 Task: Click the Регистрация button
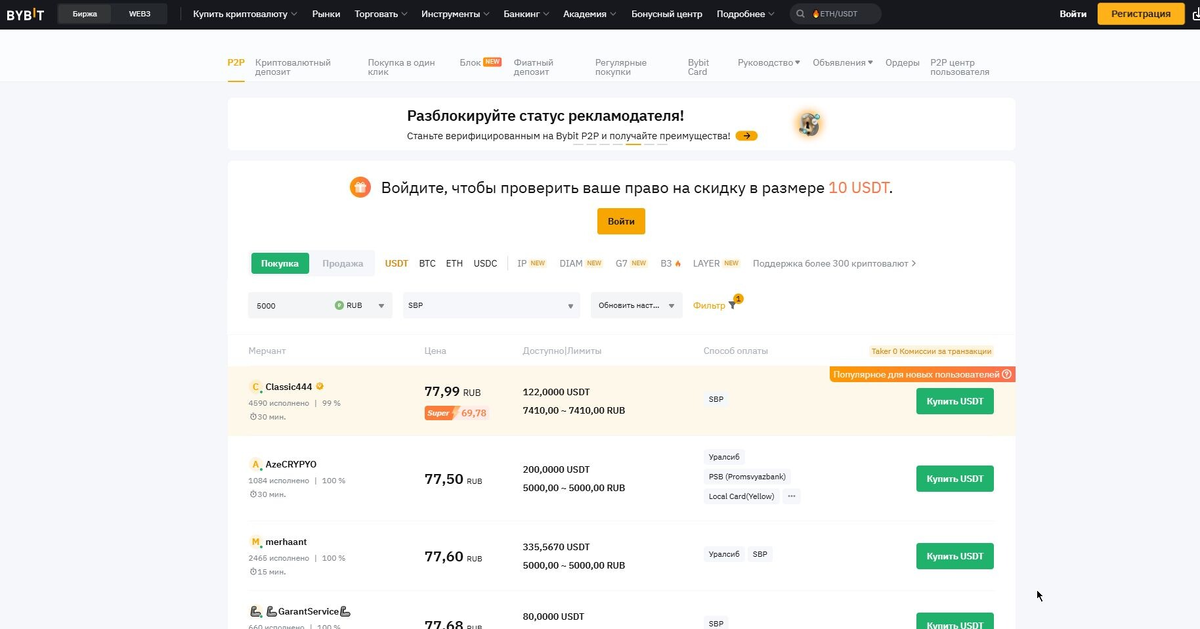1141,14
